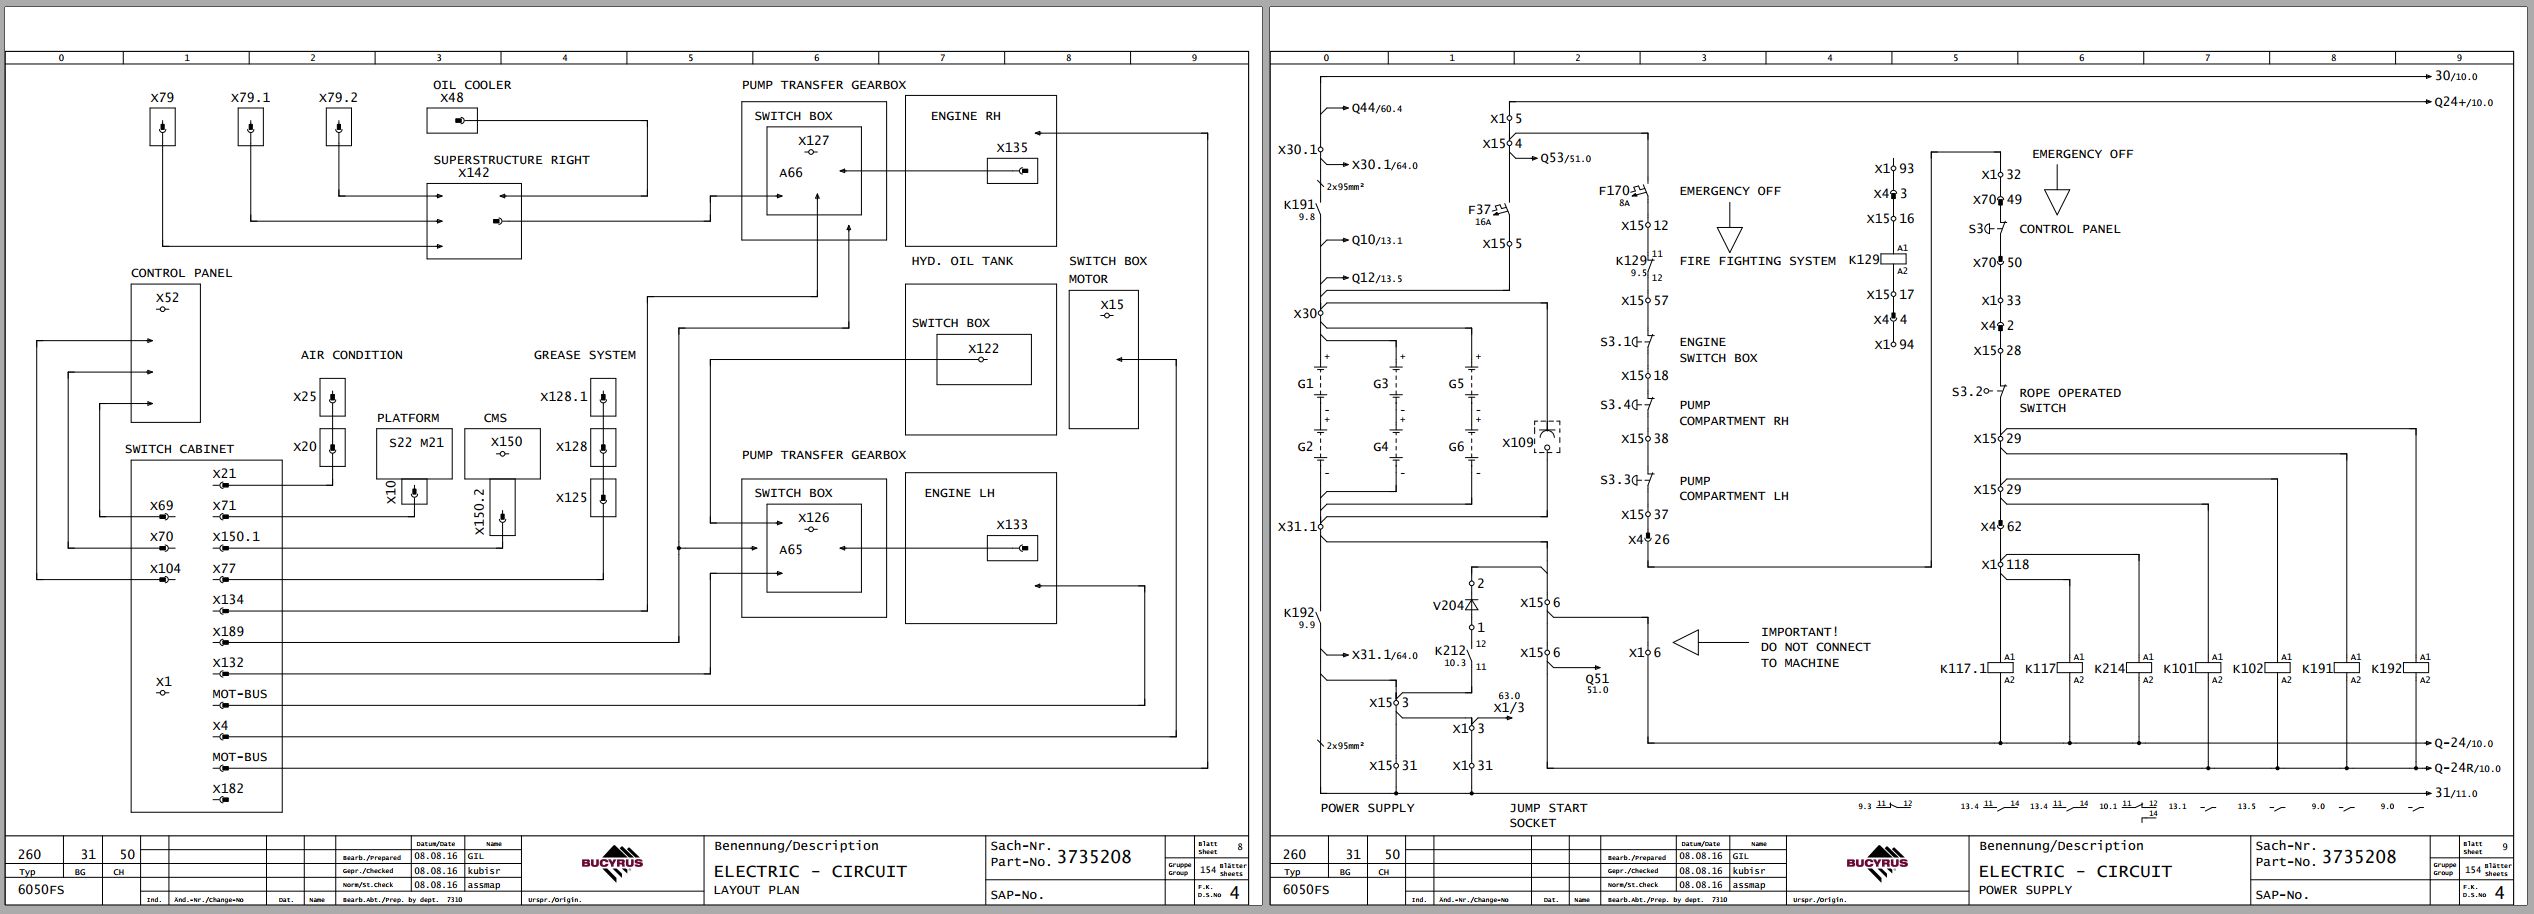Select the A65 switch box label
2534x914 pixels.
point(791,549)
